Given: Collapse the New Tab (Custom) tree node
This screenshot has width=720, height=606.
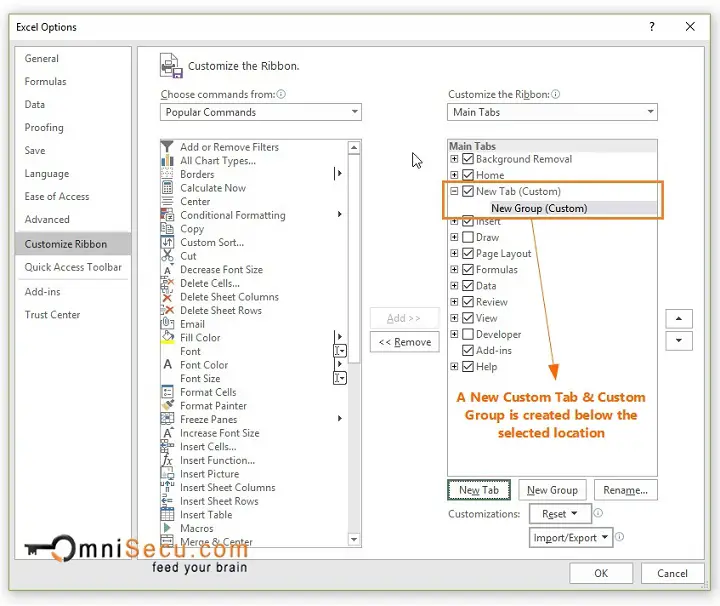Looking at the screenshot, I should pyautogui.click(x=454, y=191).
